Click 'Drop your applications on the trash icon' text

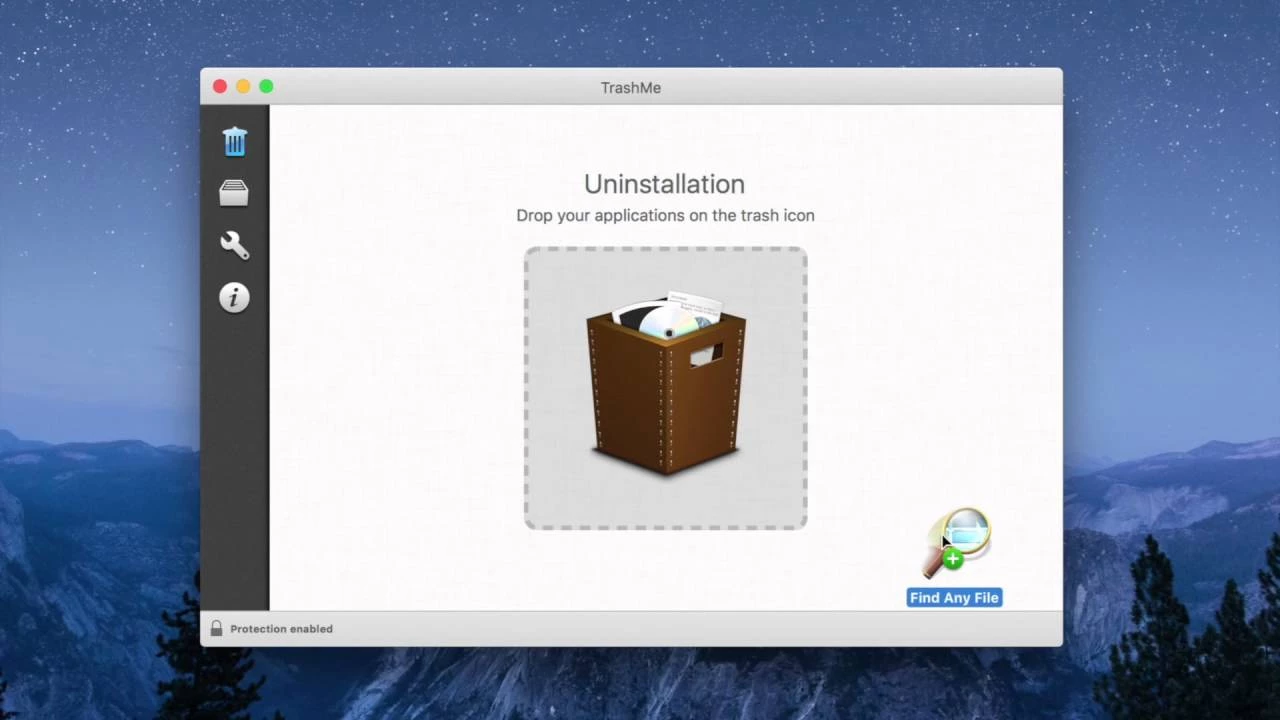665,215
